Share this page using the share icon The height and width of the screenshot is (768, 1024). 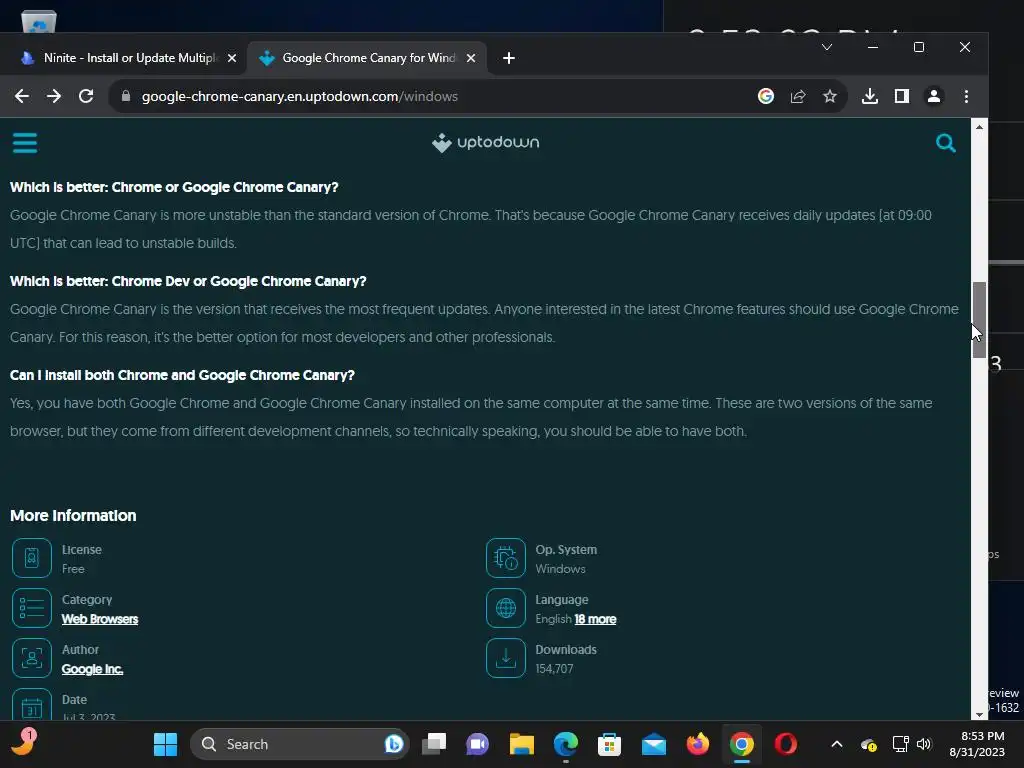coord(797,96)
